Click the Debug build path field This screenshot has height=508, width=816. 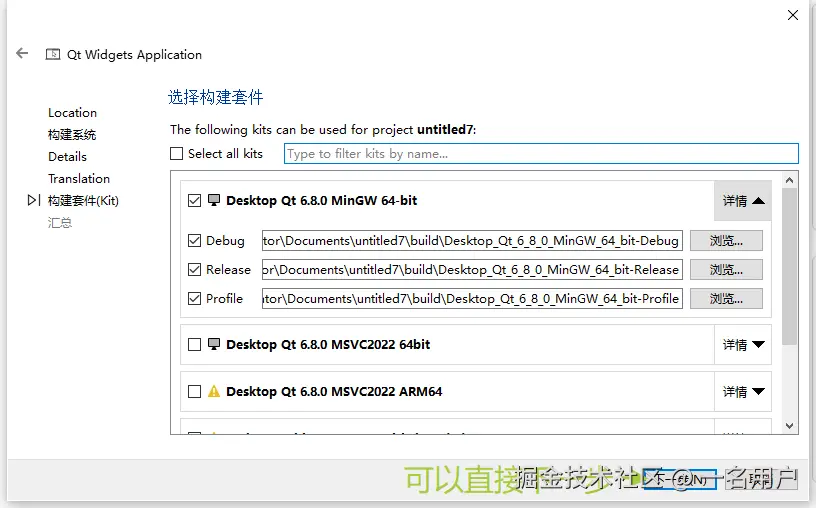tap(472, 240)
